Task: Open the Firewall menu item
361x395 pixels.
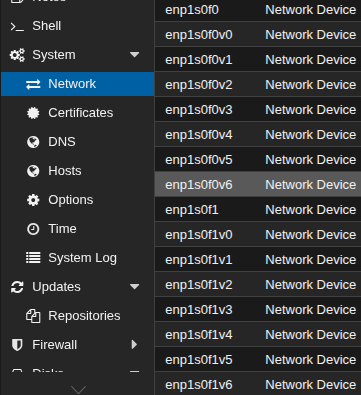Action: [77, 345]
